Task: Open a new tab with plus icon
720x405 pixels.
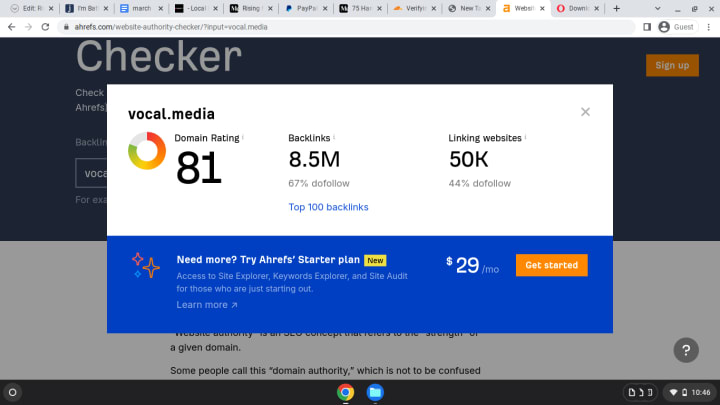Action: point(616,8)
